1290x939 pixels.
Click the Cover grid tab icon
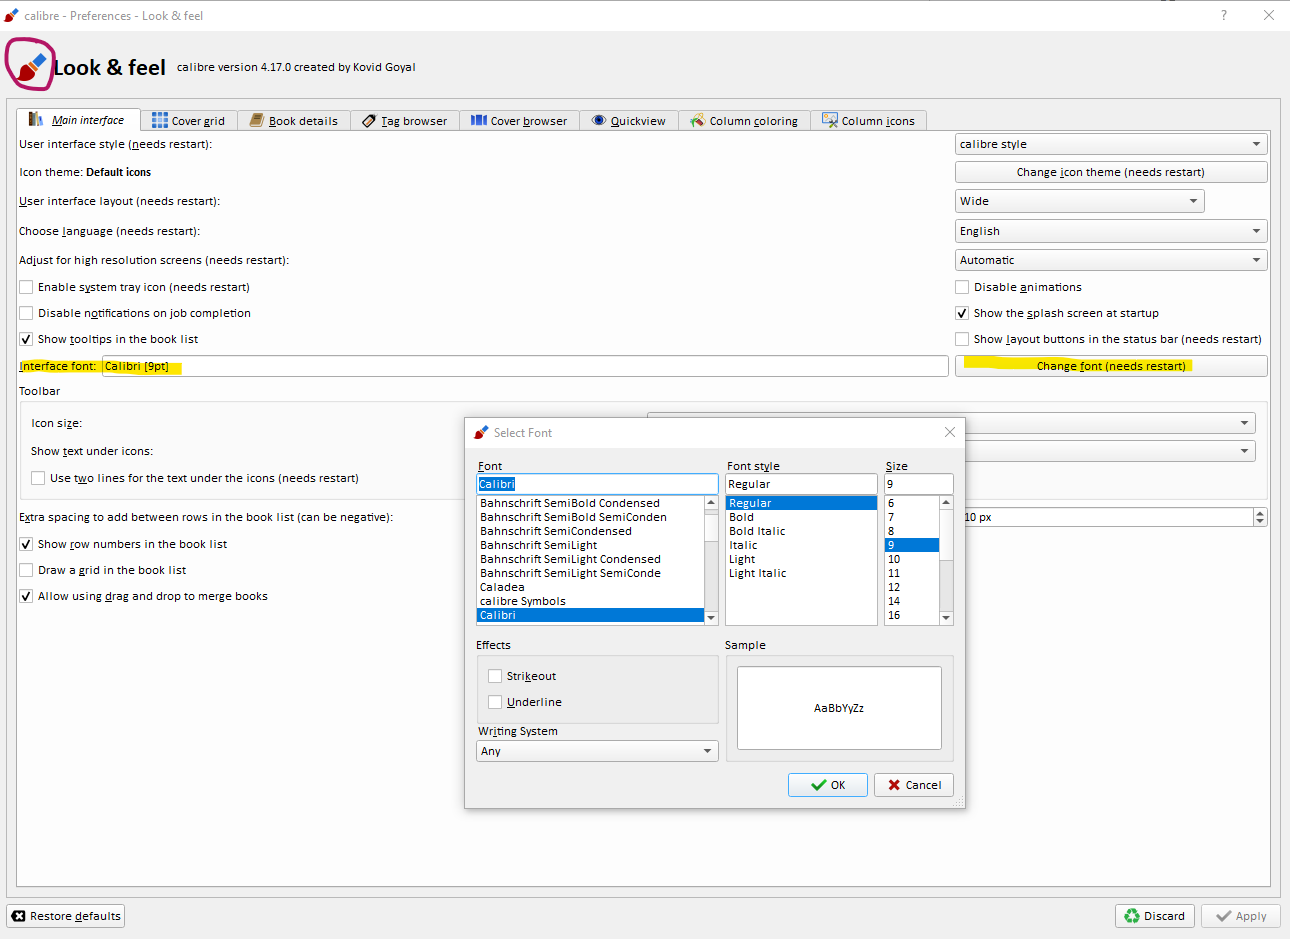160,120
